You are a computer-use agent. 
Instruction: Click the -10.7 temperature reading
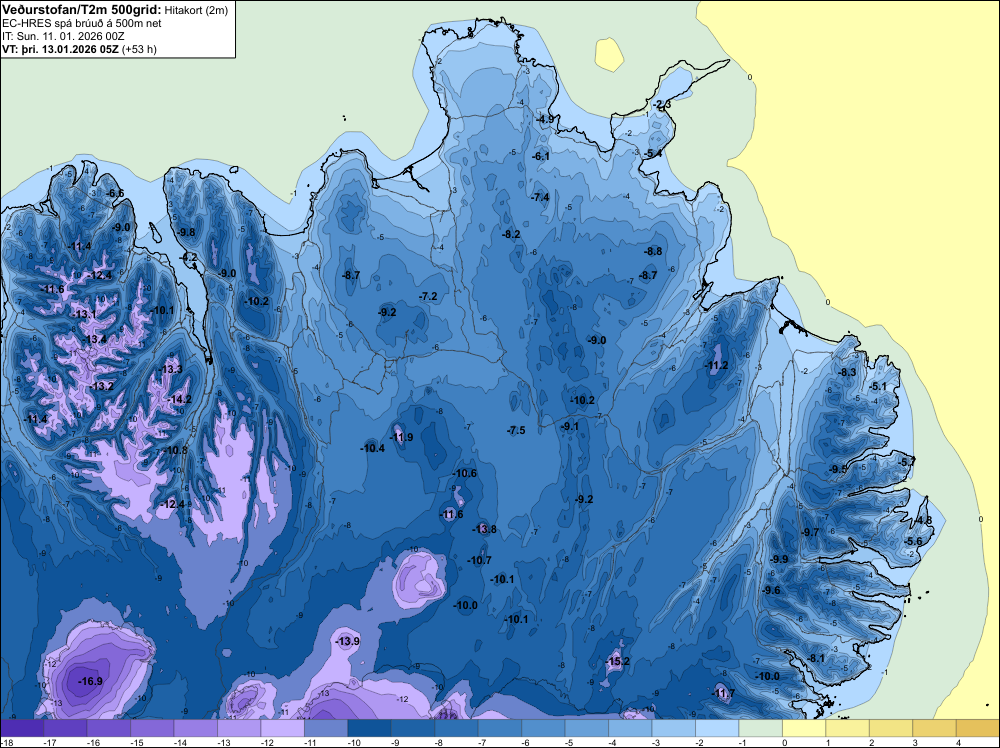click(x=479, y=561)
